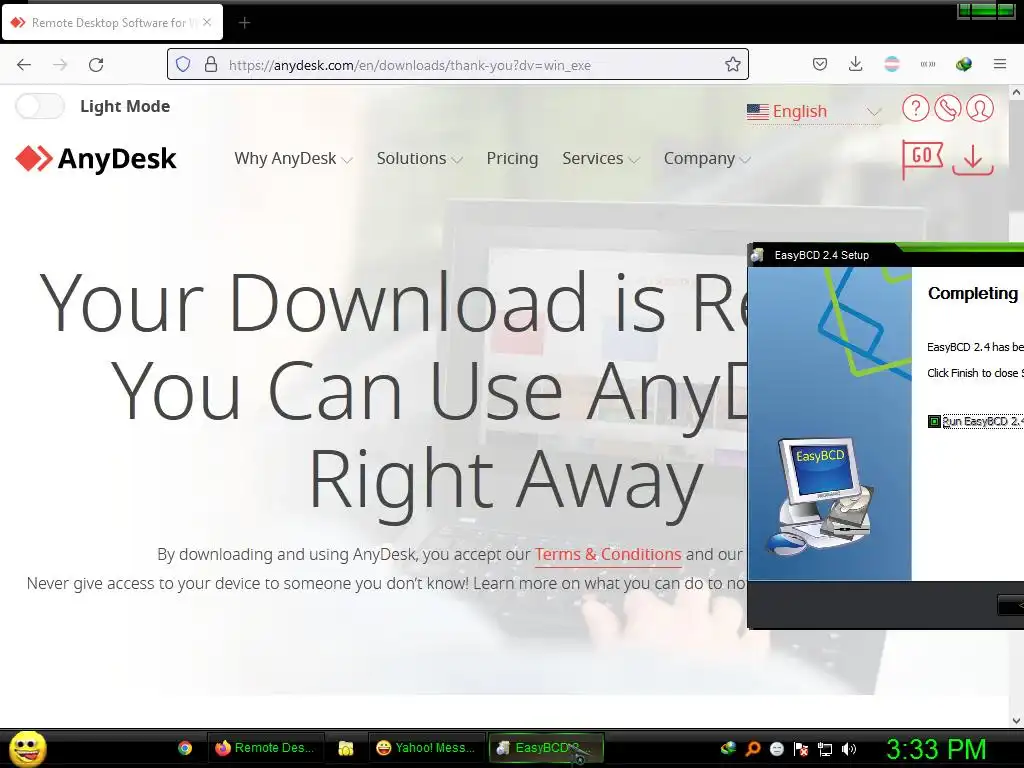Open AnyDesk help question mark icon
This screenshot has width=1024, height=768.
(x=916, y=108)
